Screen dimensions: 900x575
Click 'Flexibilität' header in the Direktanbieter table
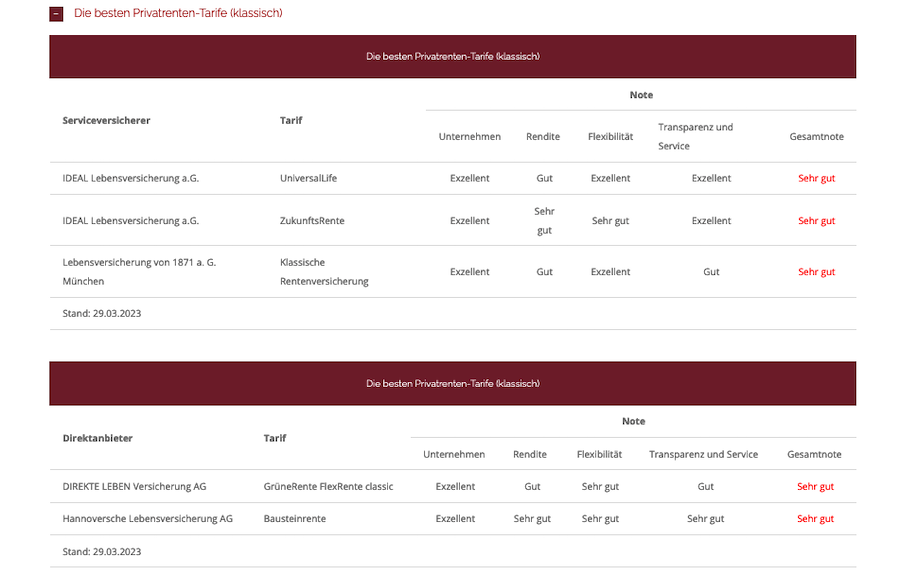[x=599, y=454]
